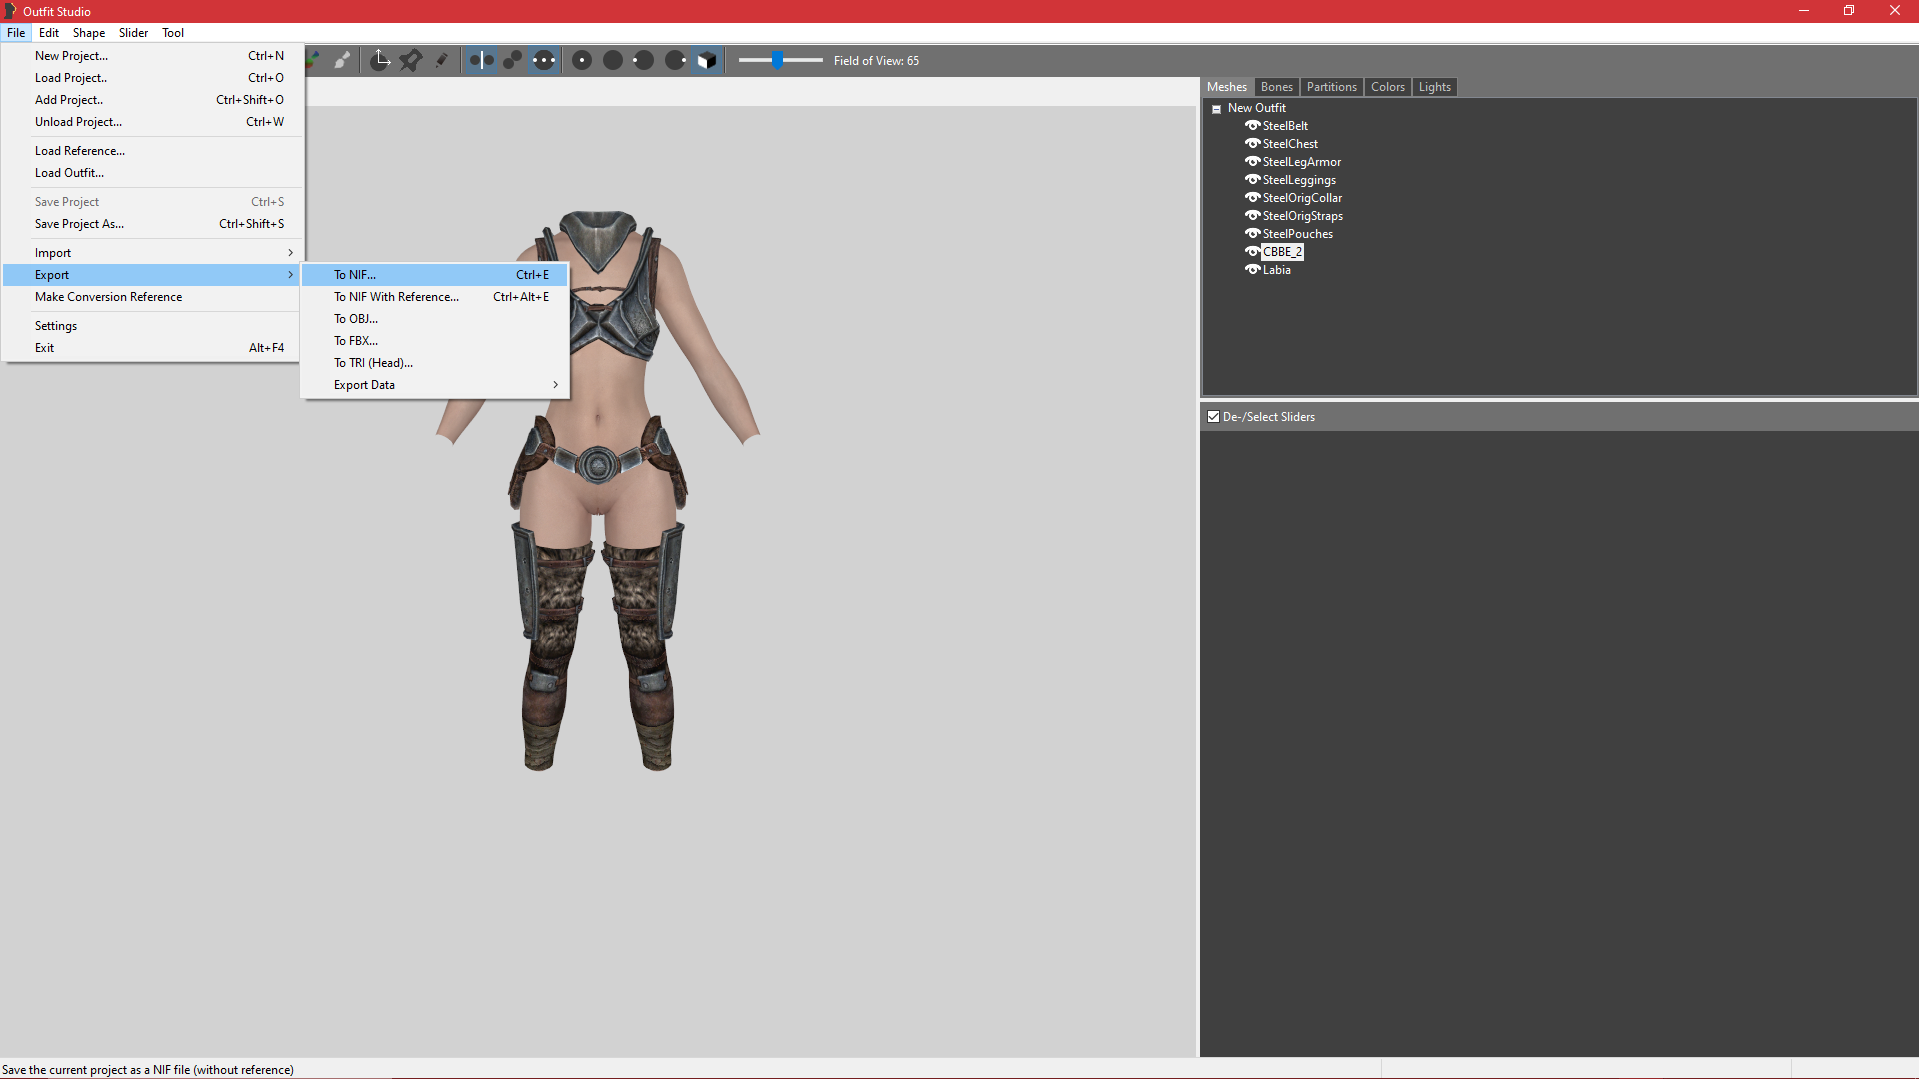Select the Pivot pin tool
1919x1079 pixels.
(x=410, y=61)
